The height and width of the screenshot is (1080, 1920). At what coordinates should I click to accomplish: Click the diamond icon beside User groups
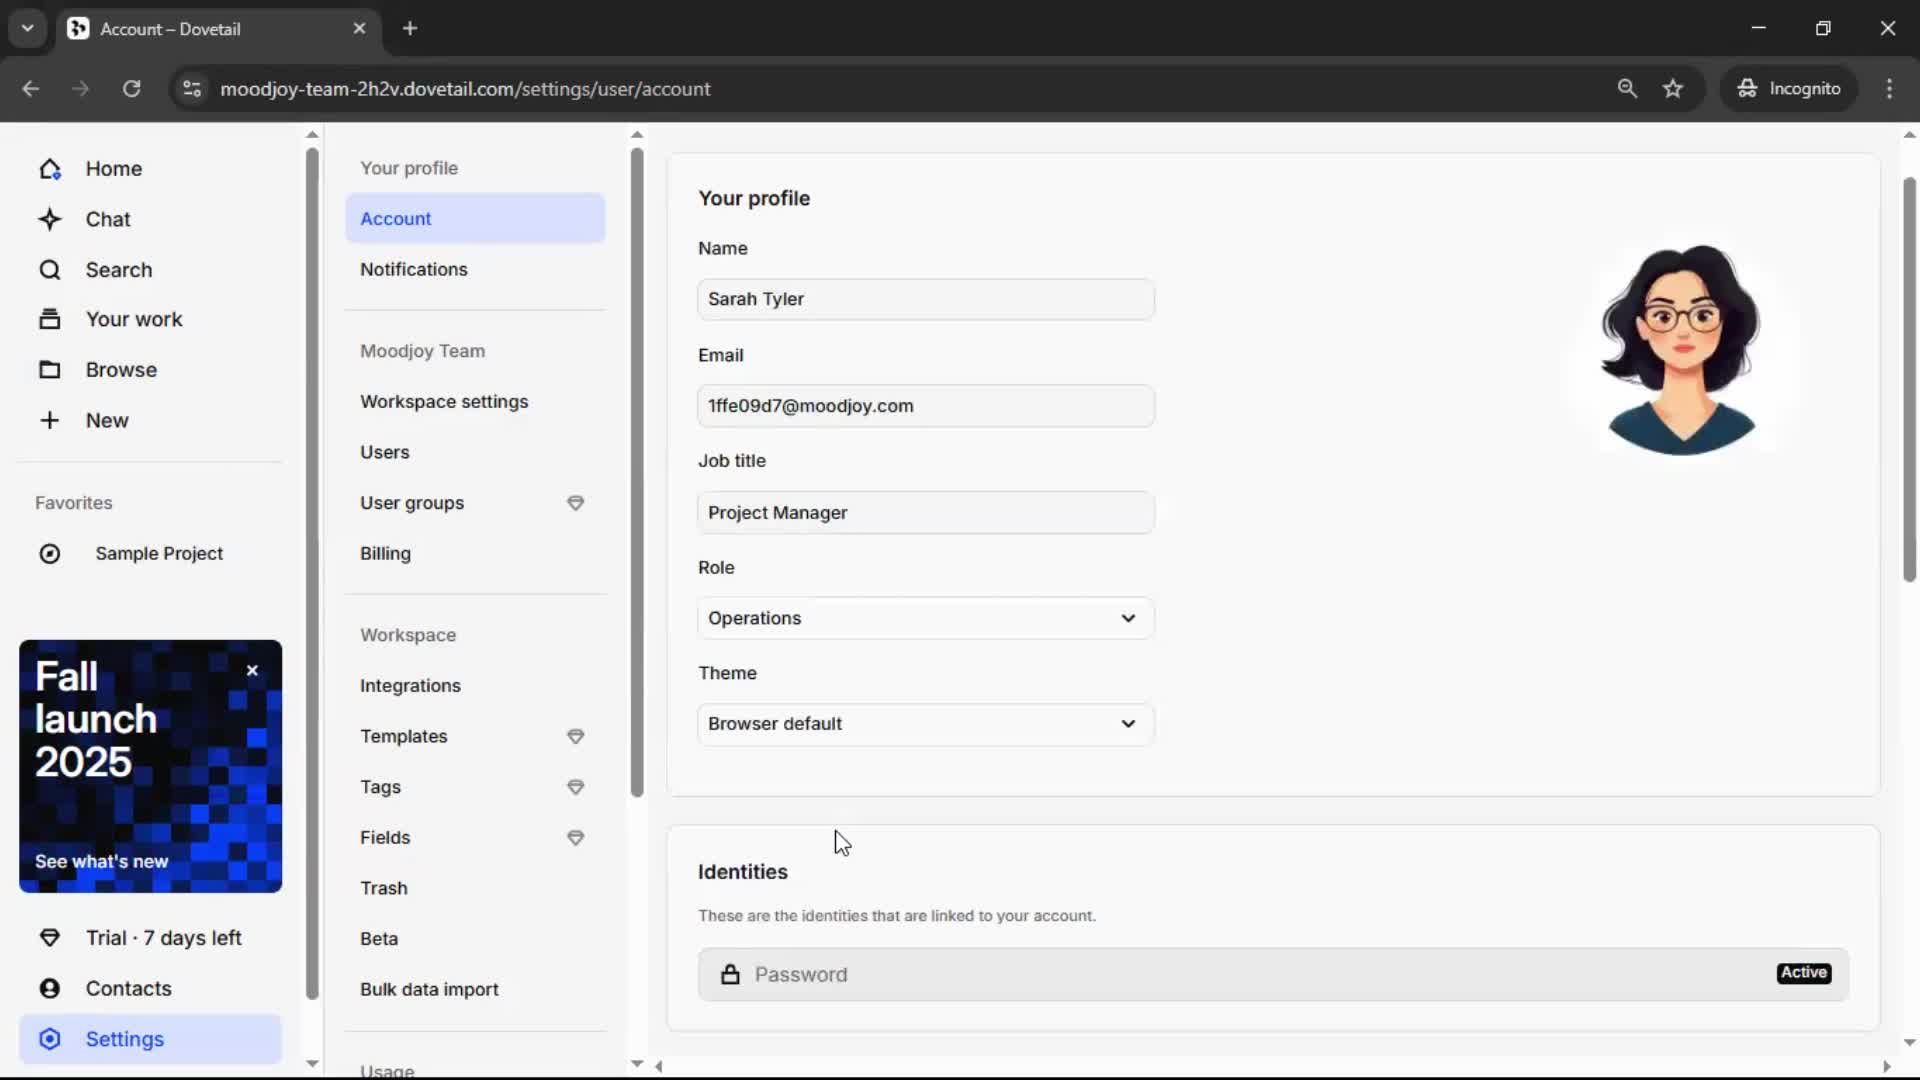(575, 503)
